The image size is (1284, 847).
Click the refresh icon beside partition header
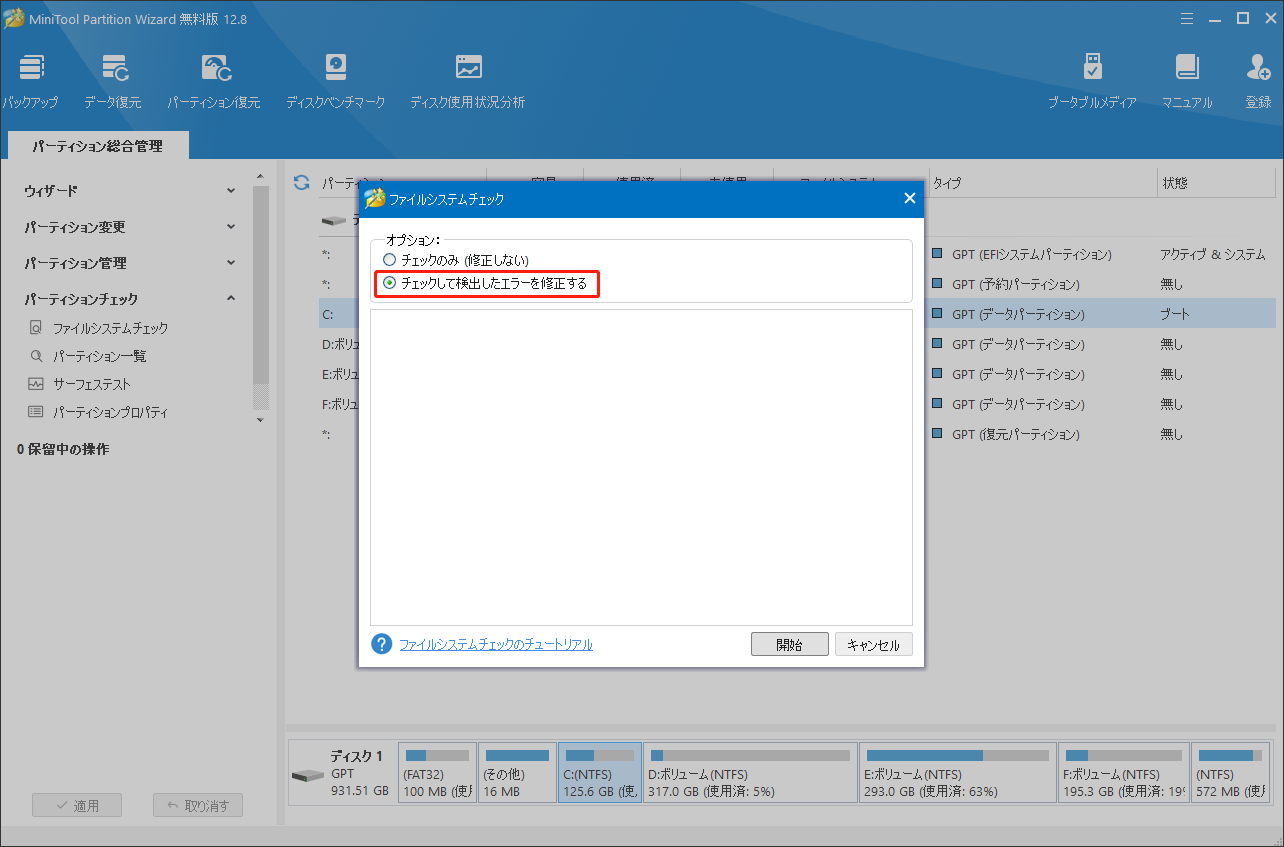[x=301, y=183]
